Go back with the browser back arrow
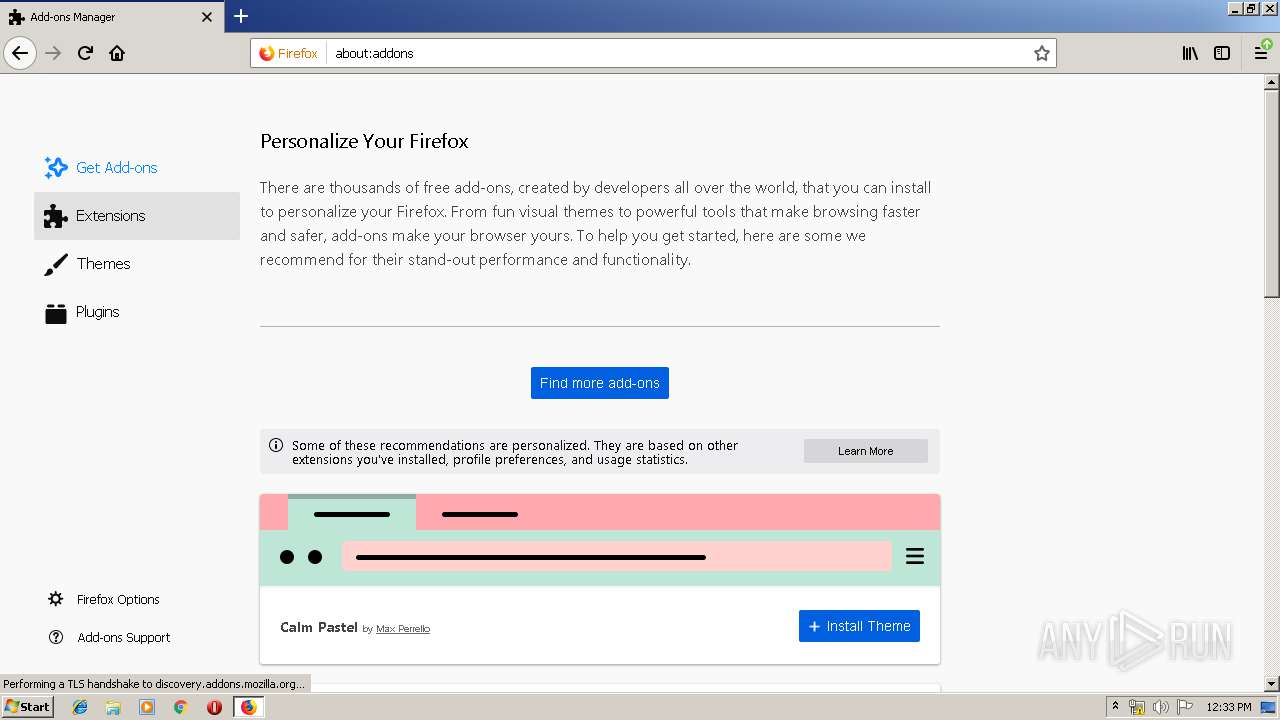Screen dimensions: 1280x720 coord(20,53)
